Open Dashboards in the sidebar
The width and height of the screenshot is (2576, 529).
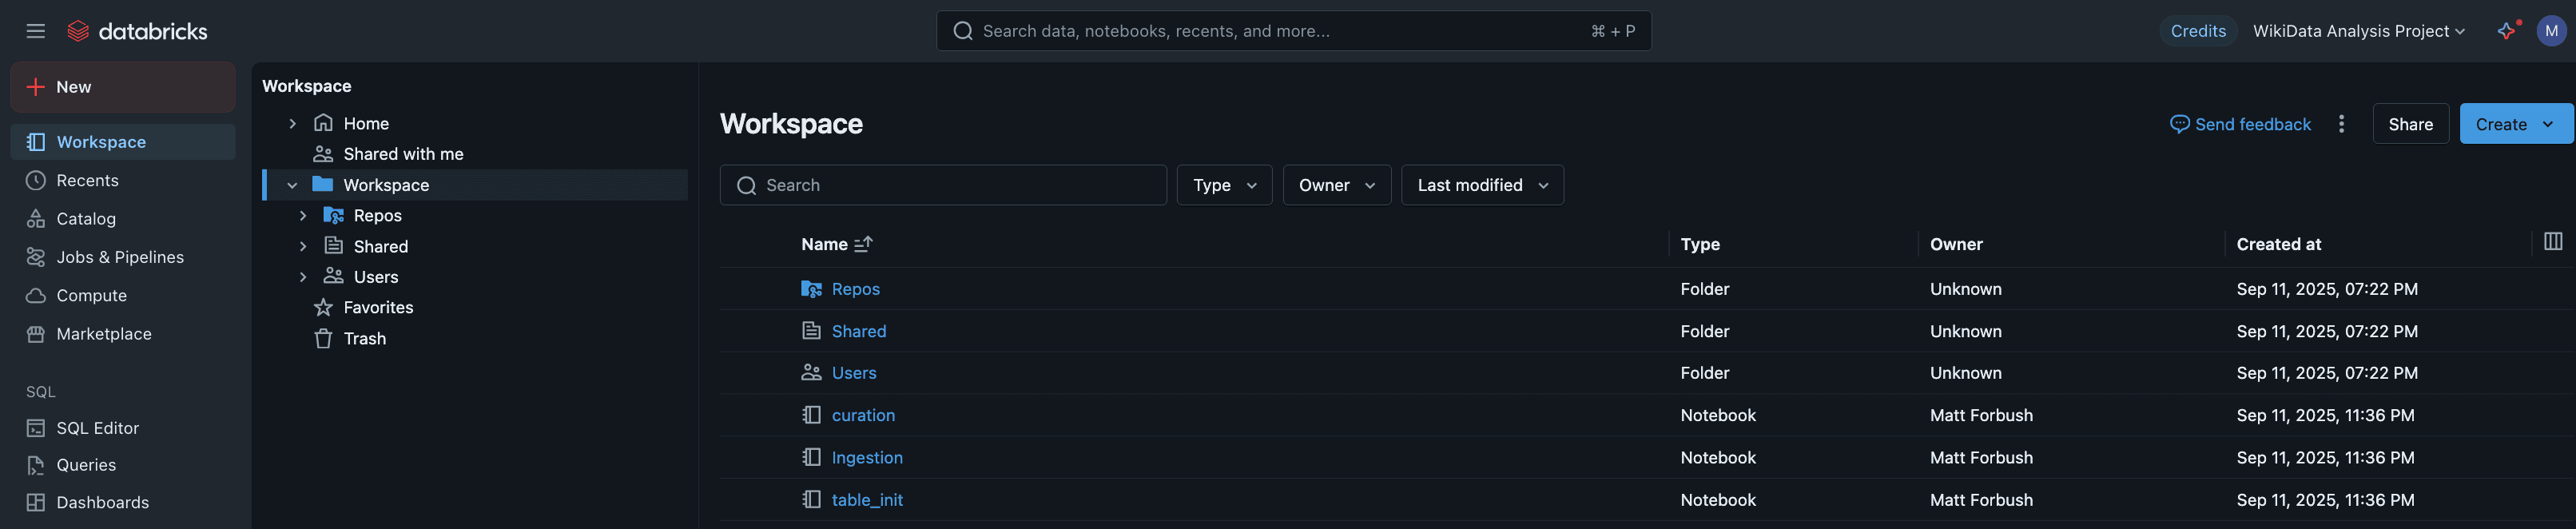coord(123,502)
